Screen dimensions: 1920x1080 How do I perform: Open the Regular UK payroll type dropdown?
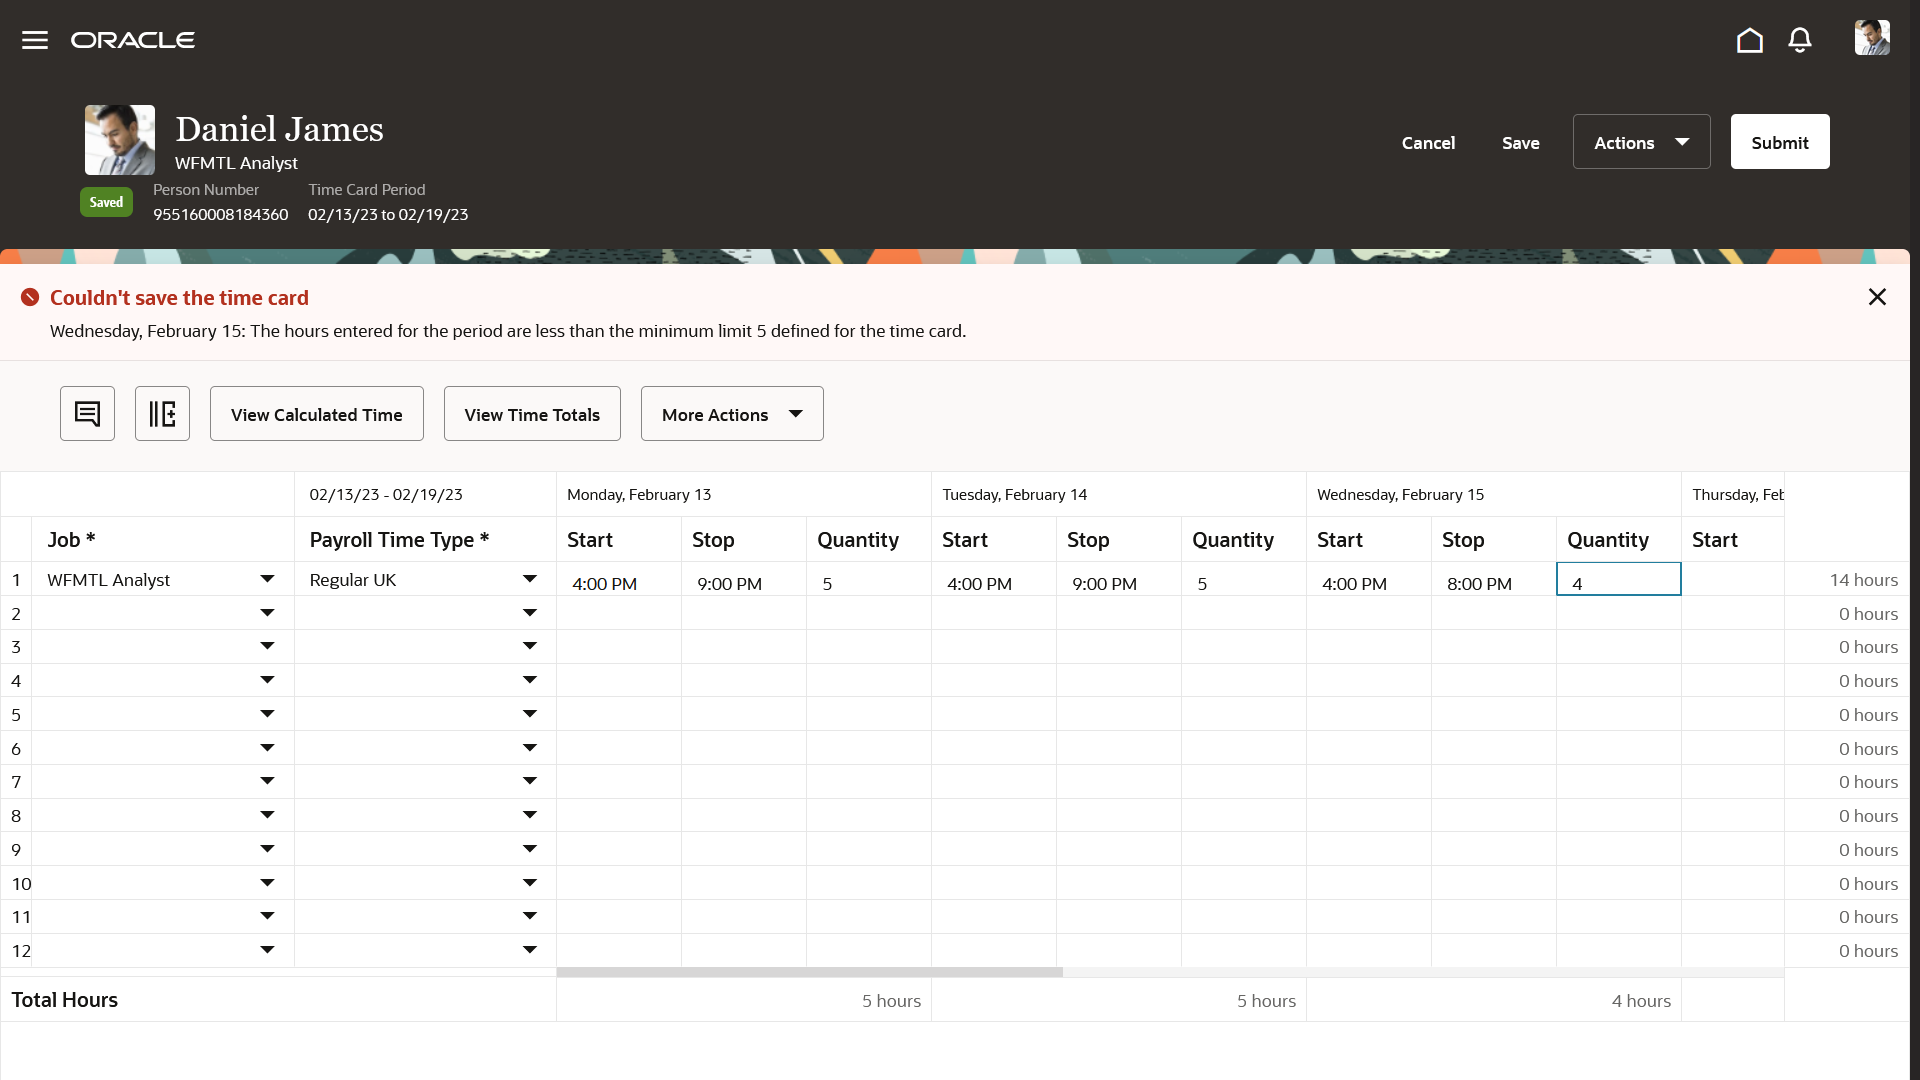tap(530, 578)
